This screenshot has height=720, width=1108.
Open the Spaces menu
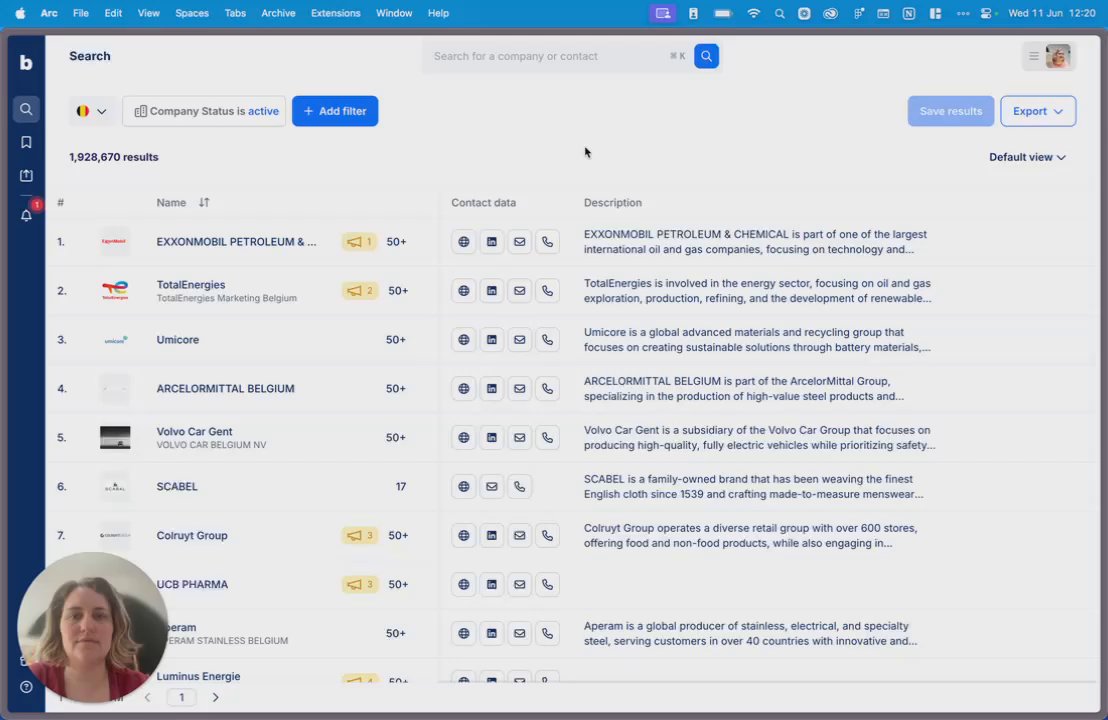[x=191, y=13]
